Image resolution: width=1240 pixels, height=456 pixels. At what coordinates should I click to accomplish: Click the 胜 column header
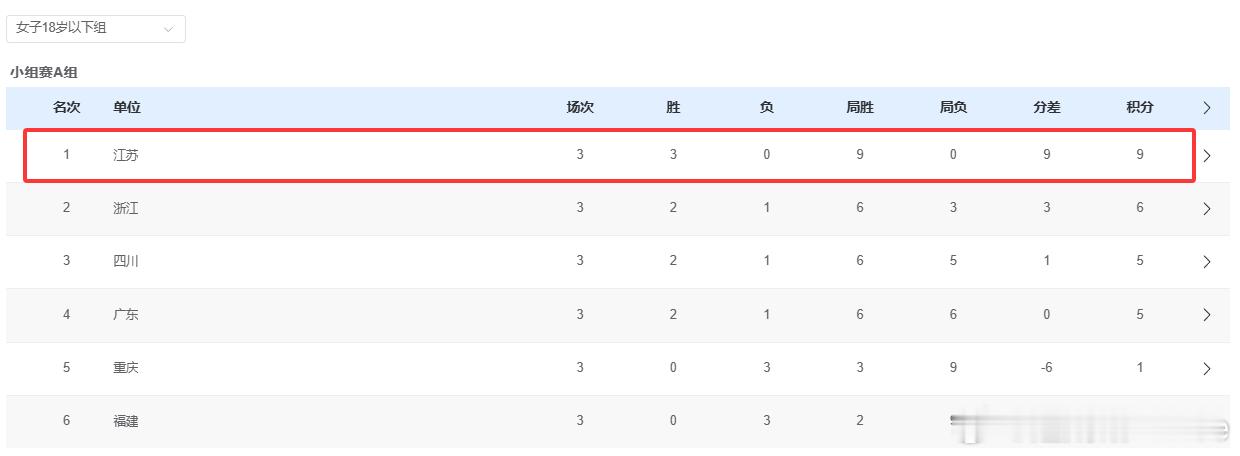click(x=673, y=107)
